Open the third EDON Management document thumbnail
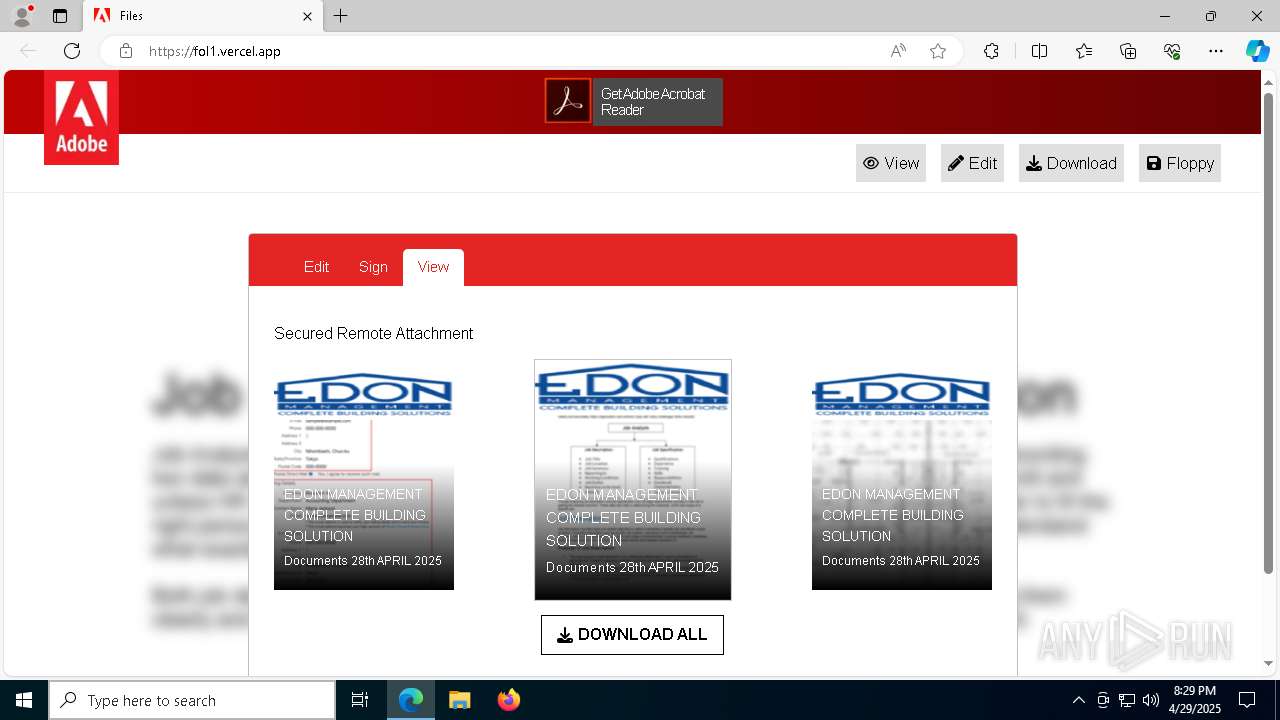Viewport: 1280px width, 720px height. [902, 482]
